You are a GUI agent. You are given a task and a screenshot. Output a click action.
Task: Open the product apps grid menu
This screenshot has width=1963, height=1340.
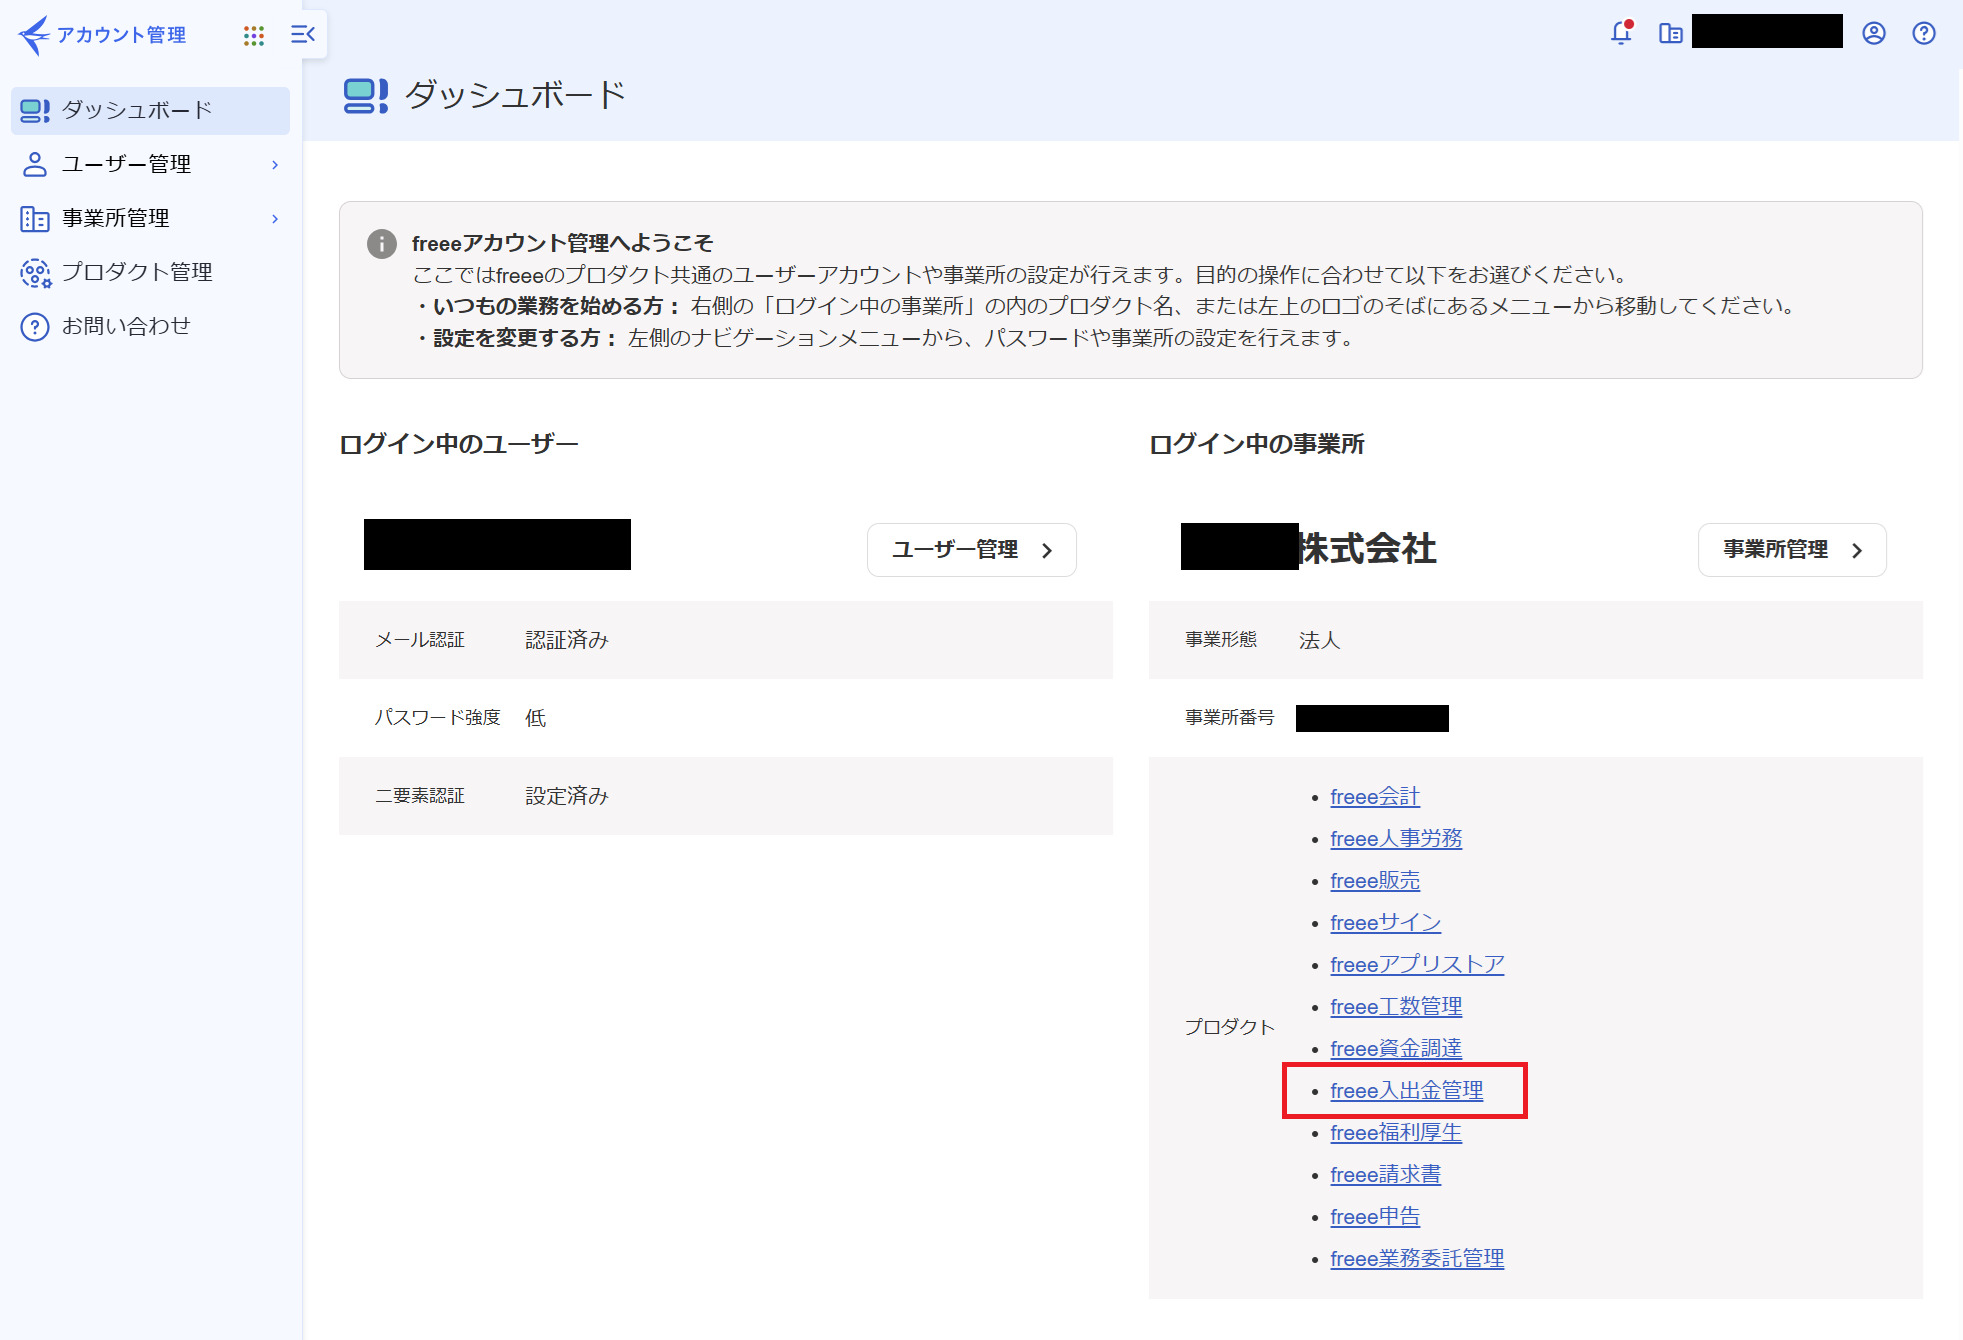[x=254, y=35]
